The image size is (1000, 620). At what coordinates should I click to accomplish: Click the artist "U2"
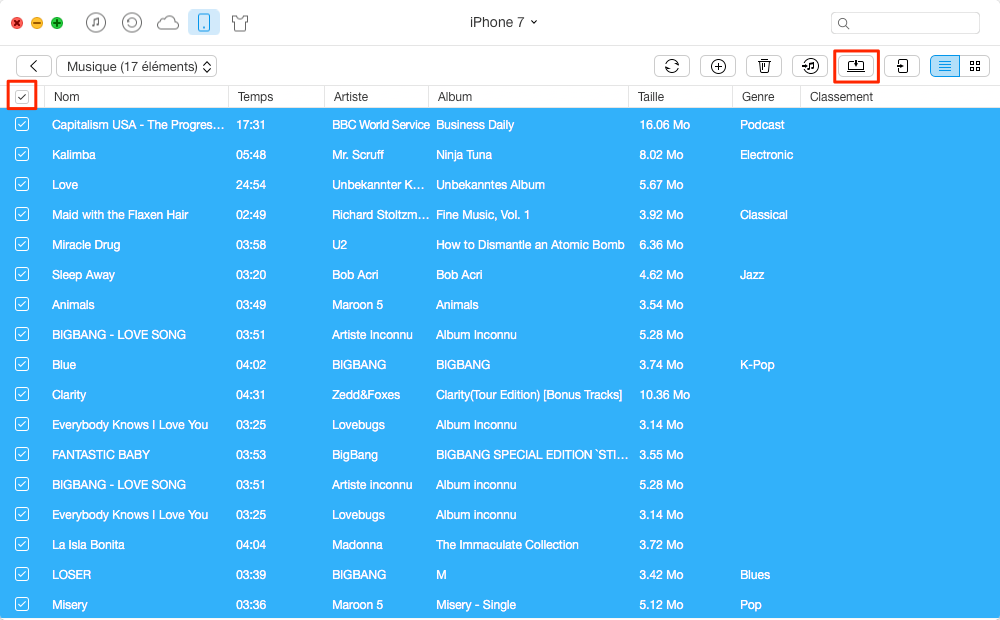pyautogui.click(x=339, y=245)
